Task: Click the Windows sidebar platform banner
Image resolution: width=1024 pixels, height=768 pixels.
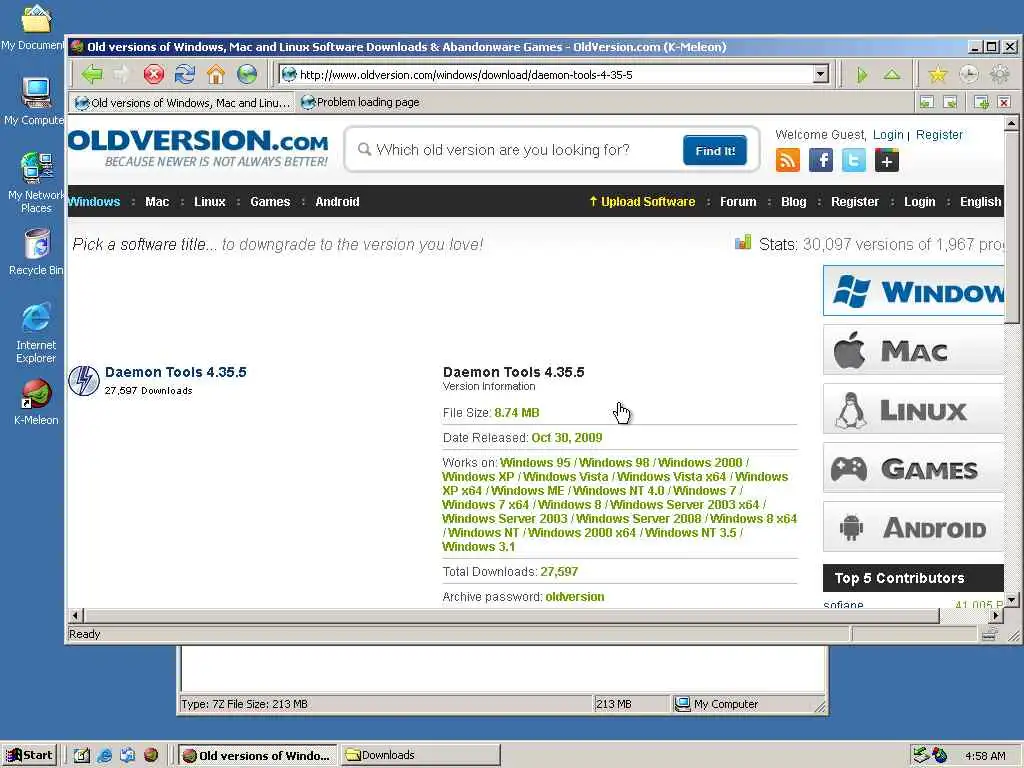Action: click(x=914, y=291)
